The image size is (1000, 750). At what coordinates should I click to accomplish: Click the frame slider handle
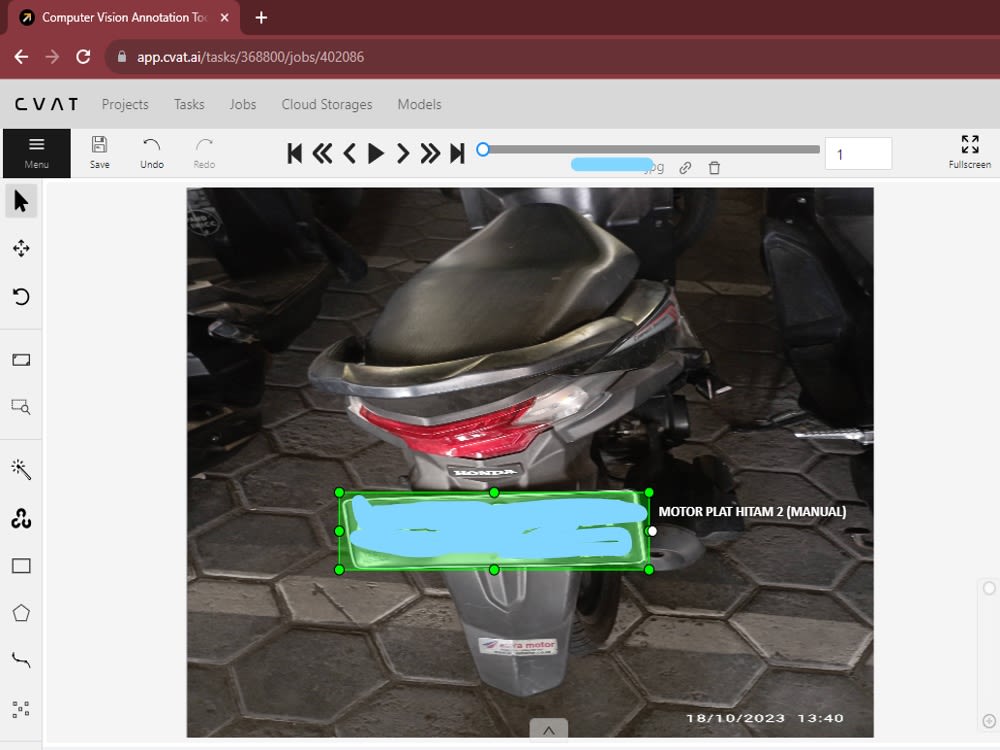(483, 149)
